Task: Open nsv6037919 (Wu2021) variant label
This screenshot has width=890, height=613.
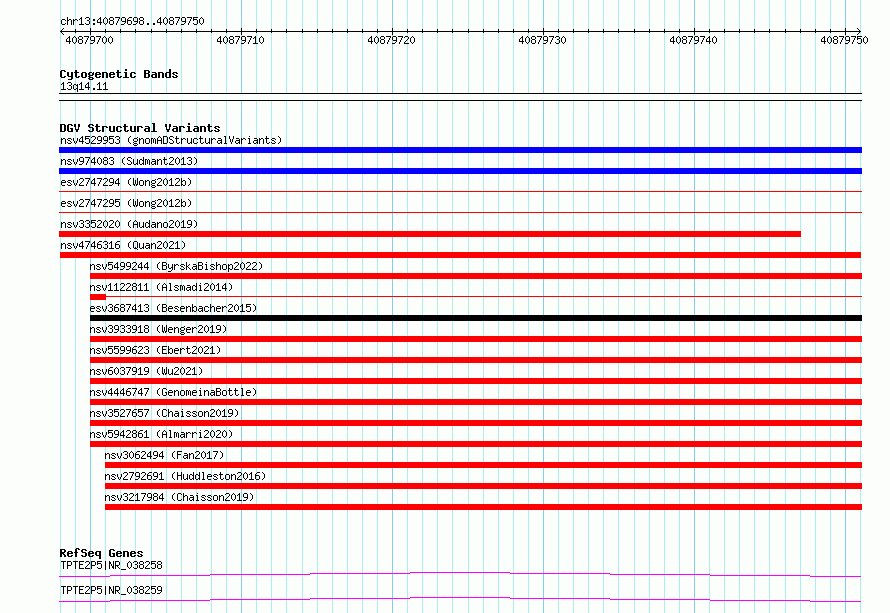Action: 146,371
